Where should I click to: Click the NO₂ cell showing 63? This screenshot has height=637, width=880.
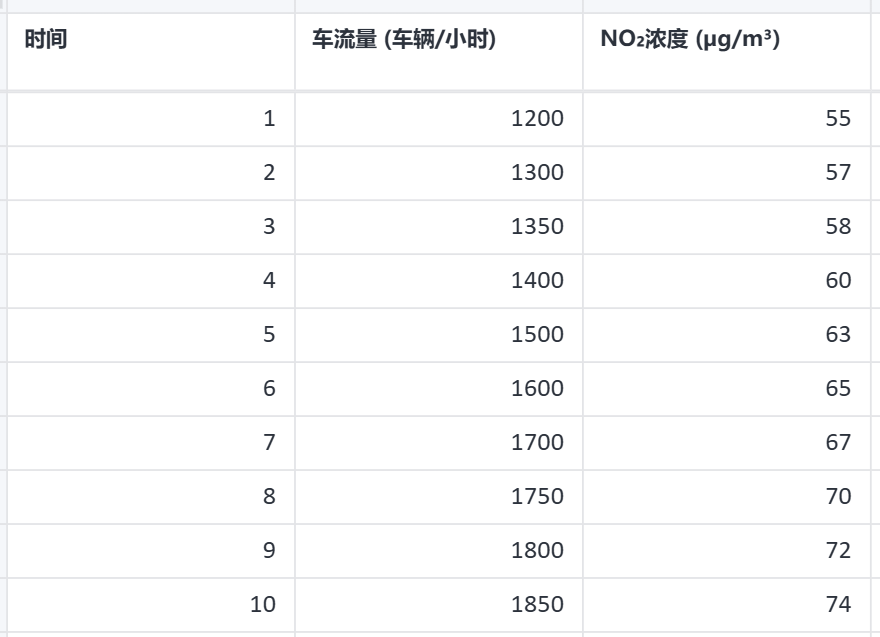point(727,335)
